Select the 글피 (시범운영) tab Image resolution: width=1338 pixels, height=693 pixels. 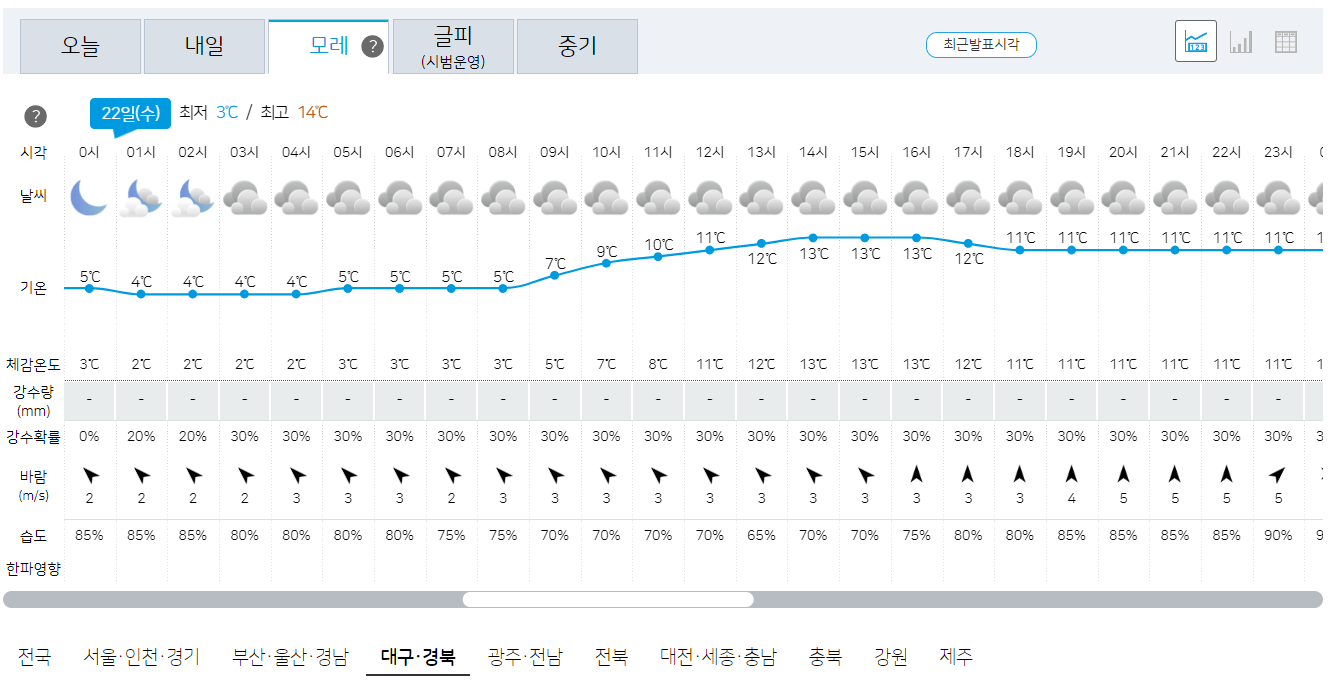click(452, 46)
